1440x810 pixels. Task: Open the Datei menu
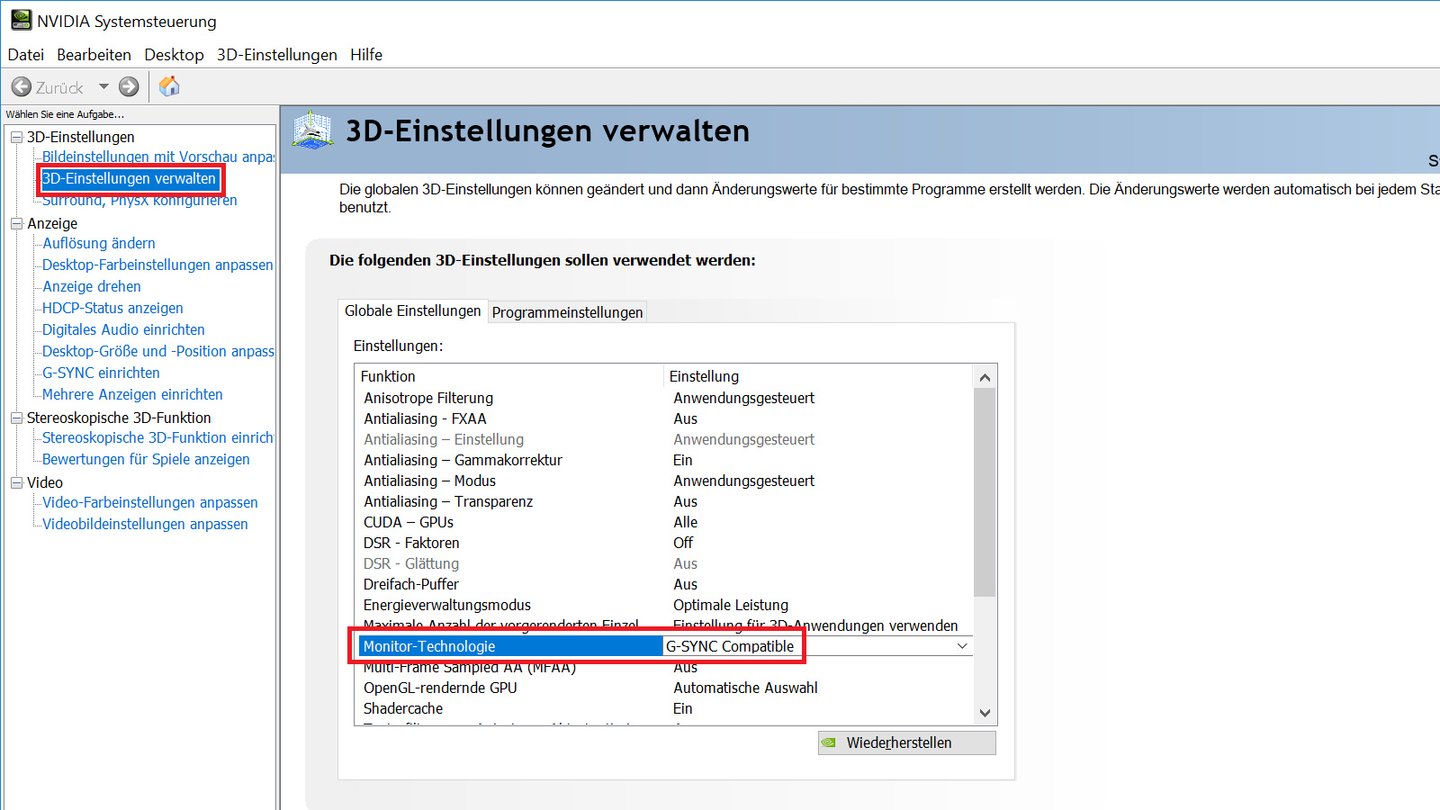[26, 55]
